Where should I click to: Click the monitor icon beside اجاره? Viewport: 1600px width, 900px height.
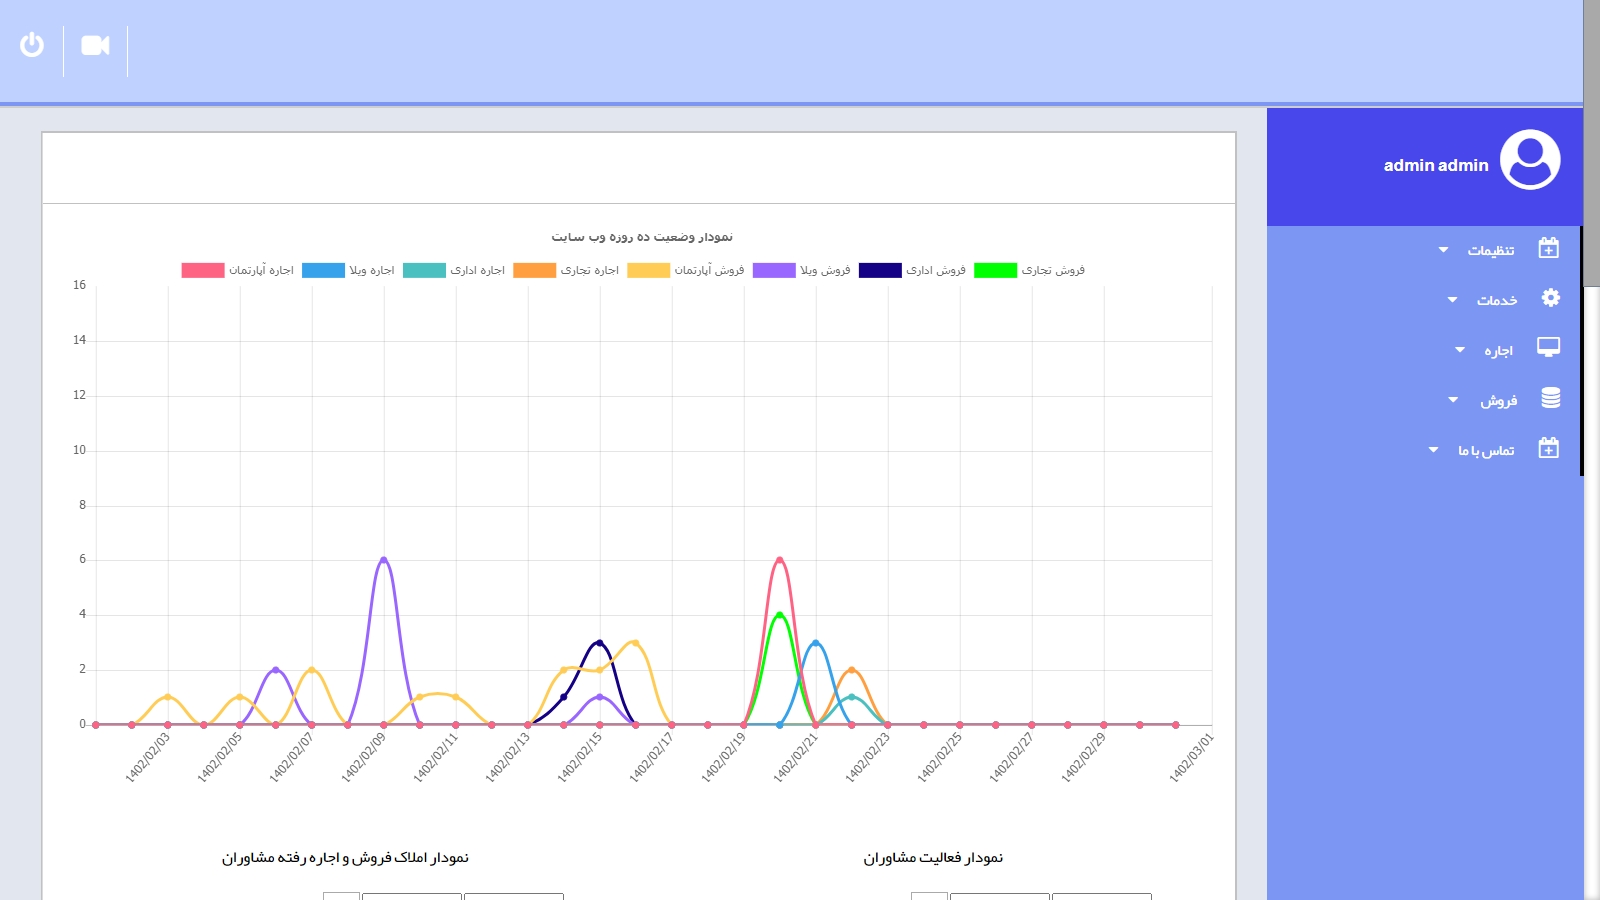tap(1548, 348)
